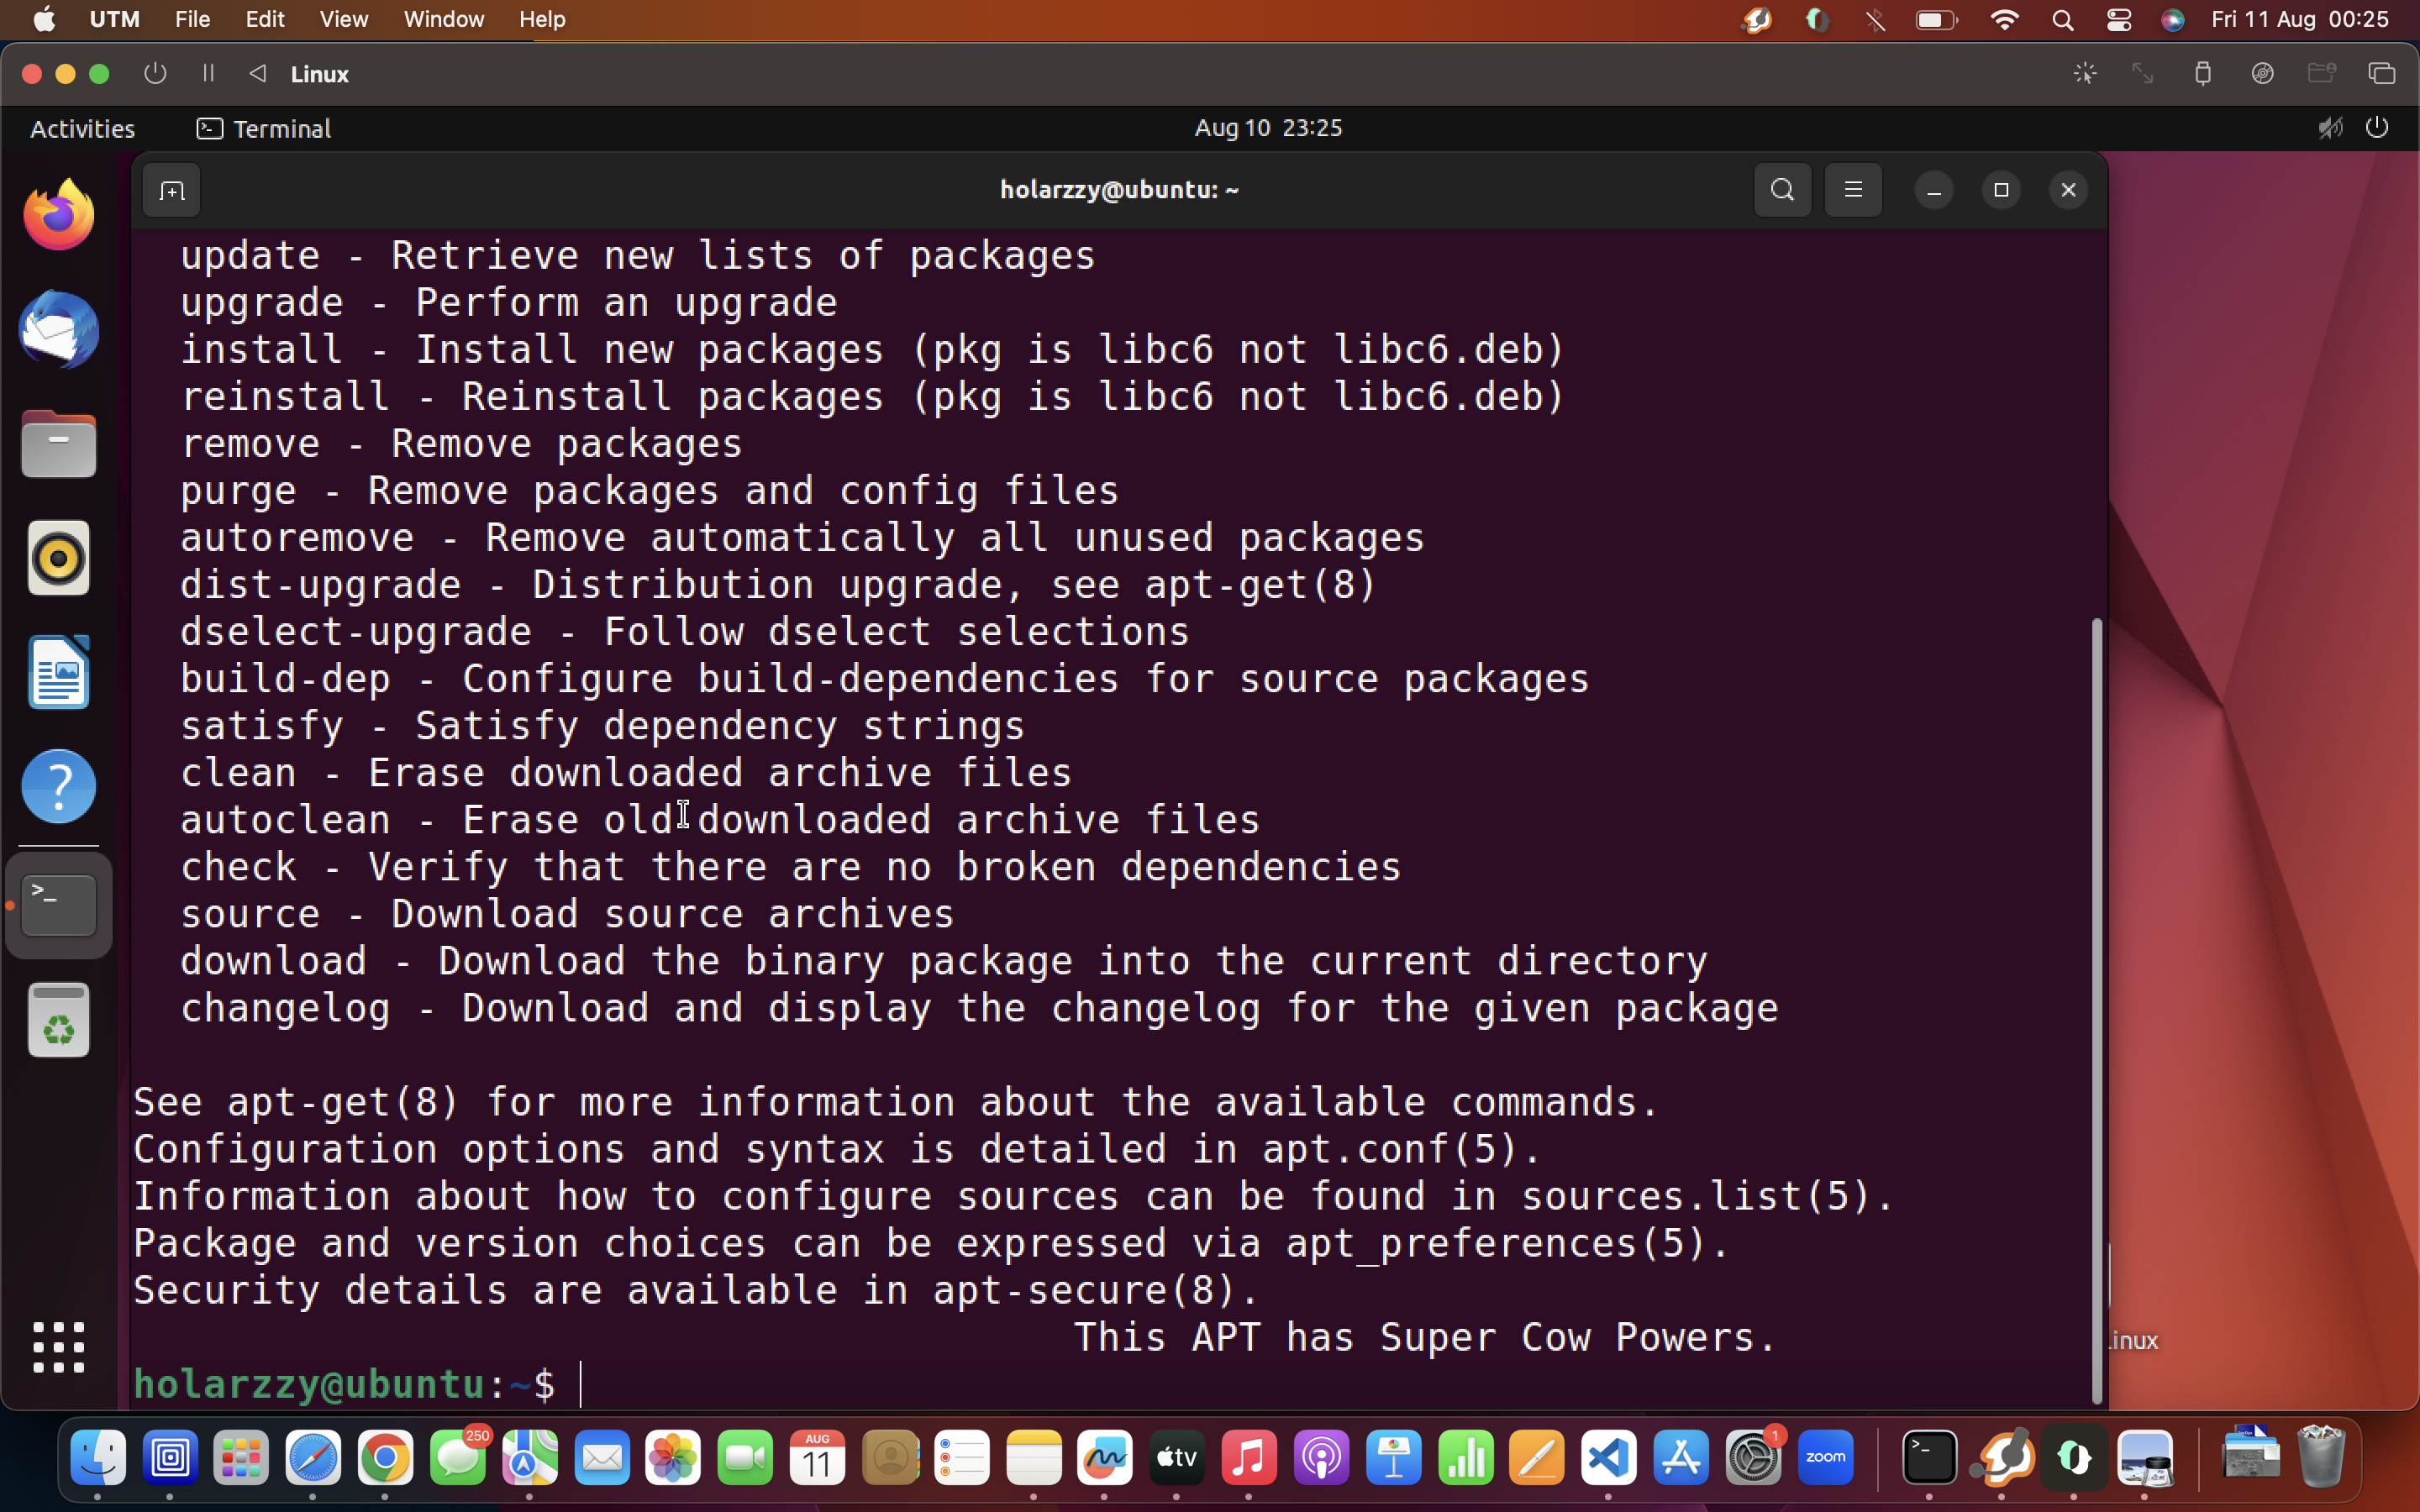Pause the virtual machine in the UTM titlebar
This screenshot has height=1512, width=2420.
point(208,73)
